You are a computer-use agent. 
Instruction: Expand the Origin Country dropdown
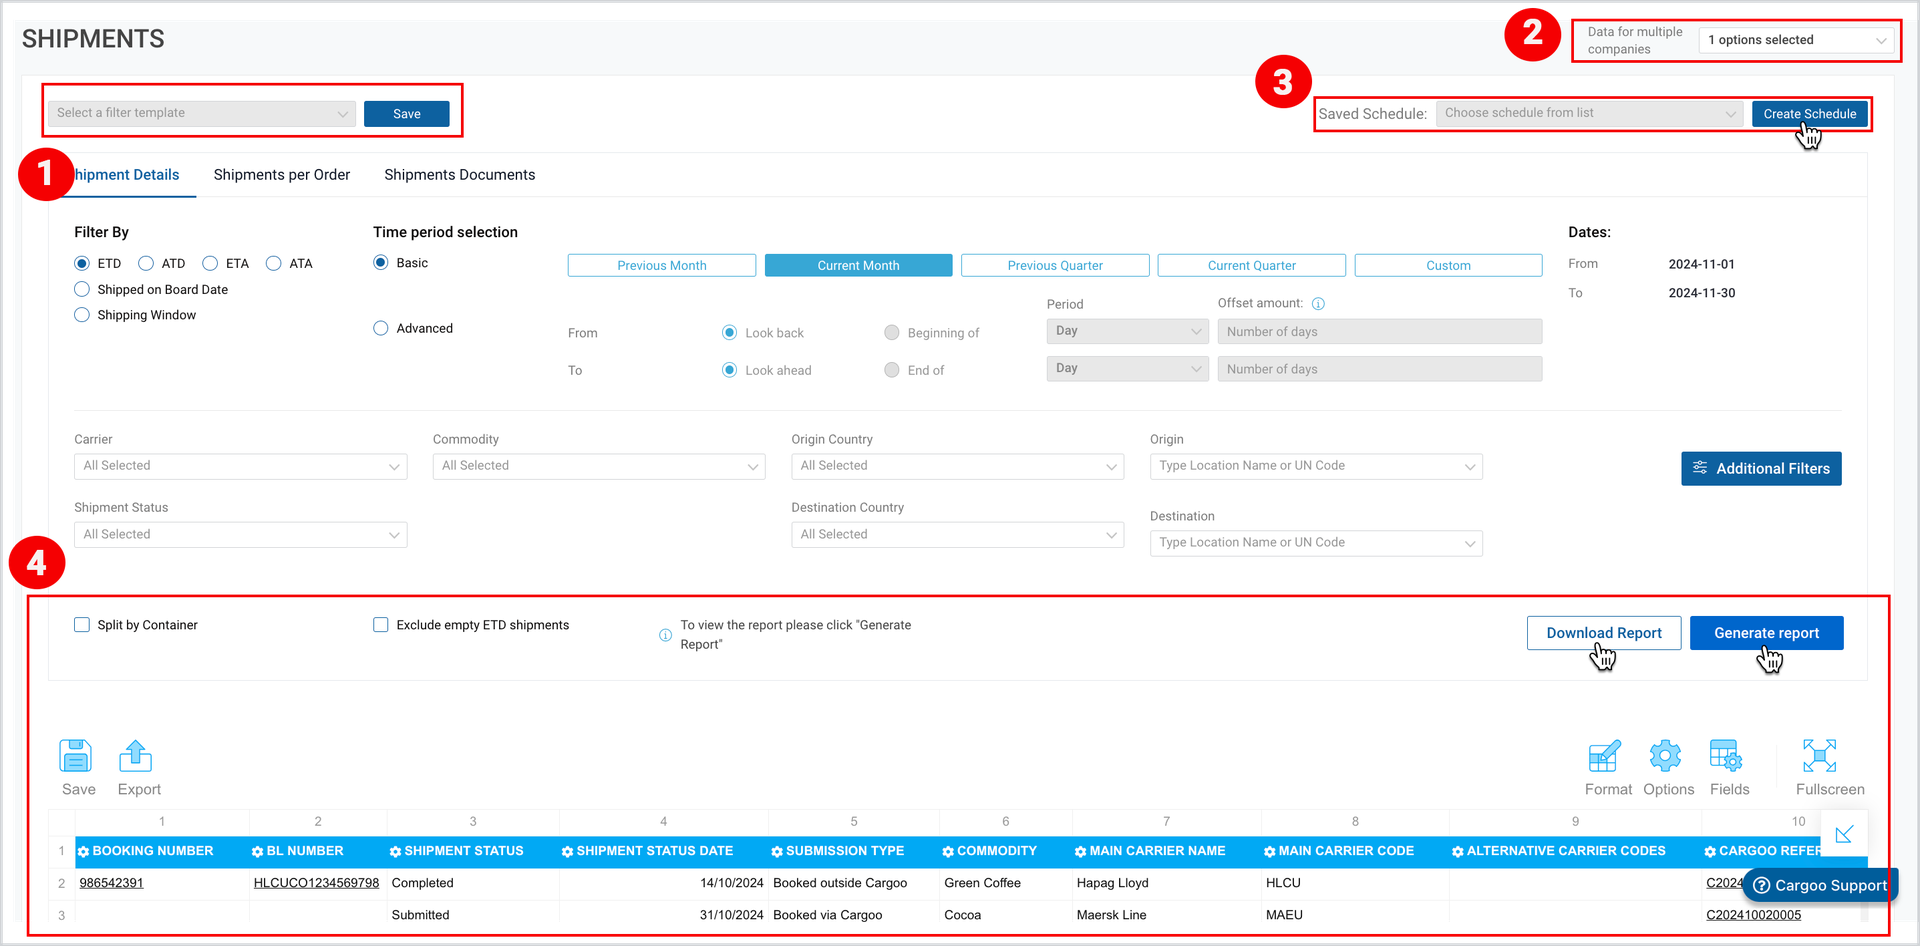click(957, 466)
